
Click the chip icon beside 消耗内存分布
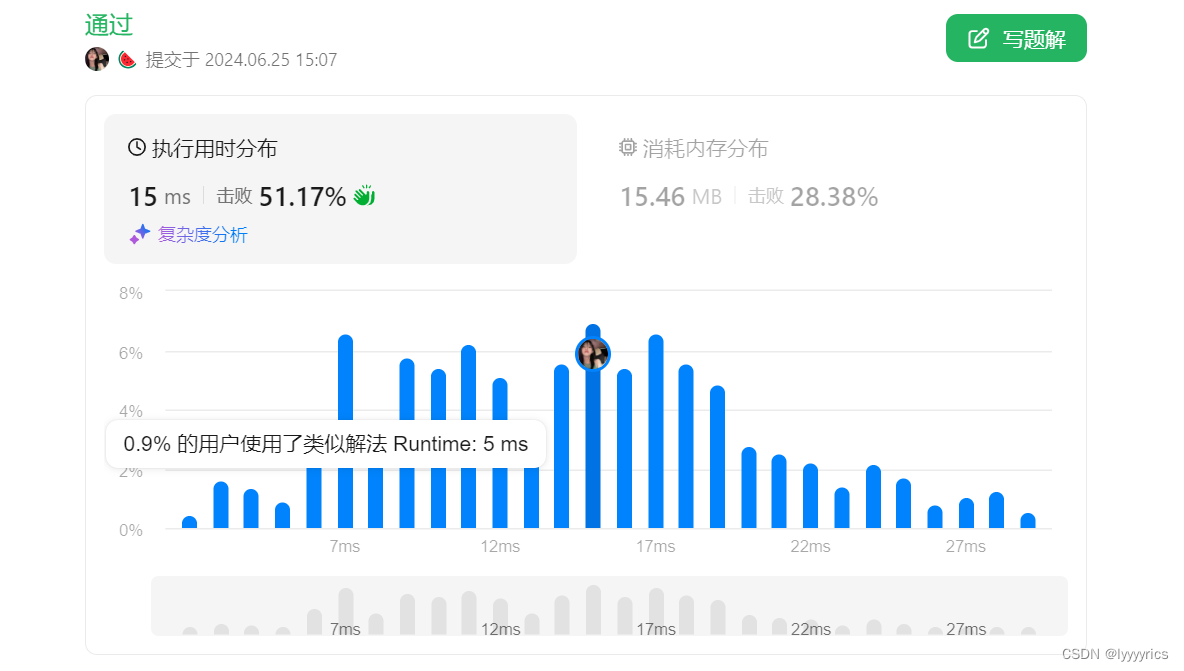point(627,147)
